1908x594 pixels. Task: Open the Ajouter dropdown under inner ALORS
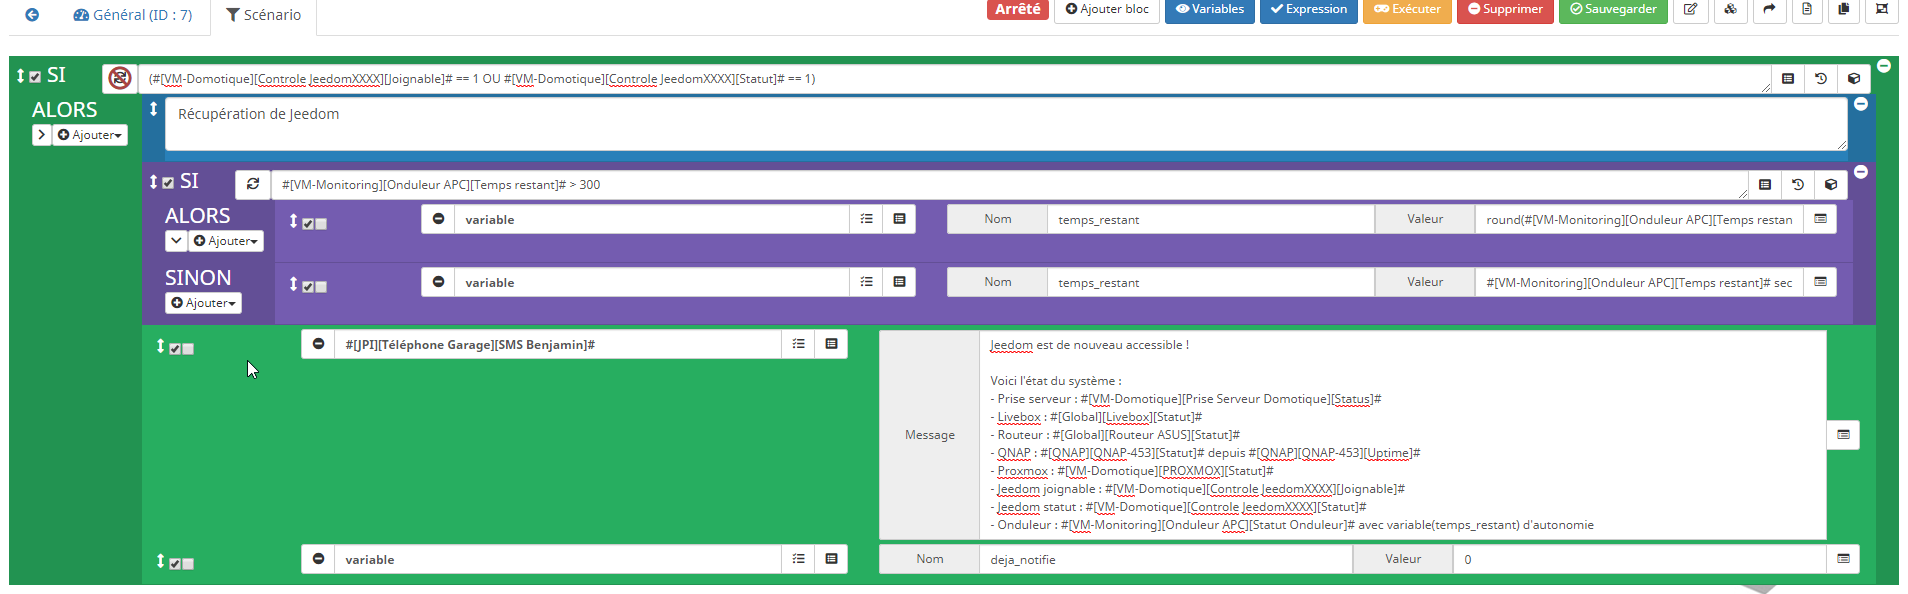coord(225,240)
